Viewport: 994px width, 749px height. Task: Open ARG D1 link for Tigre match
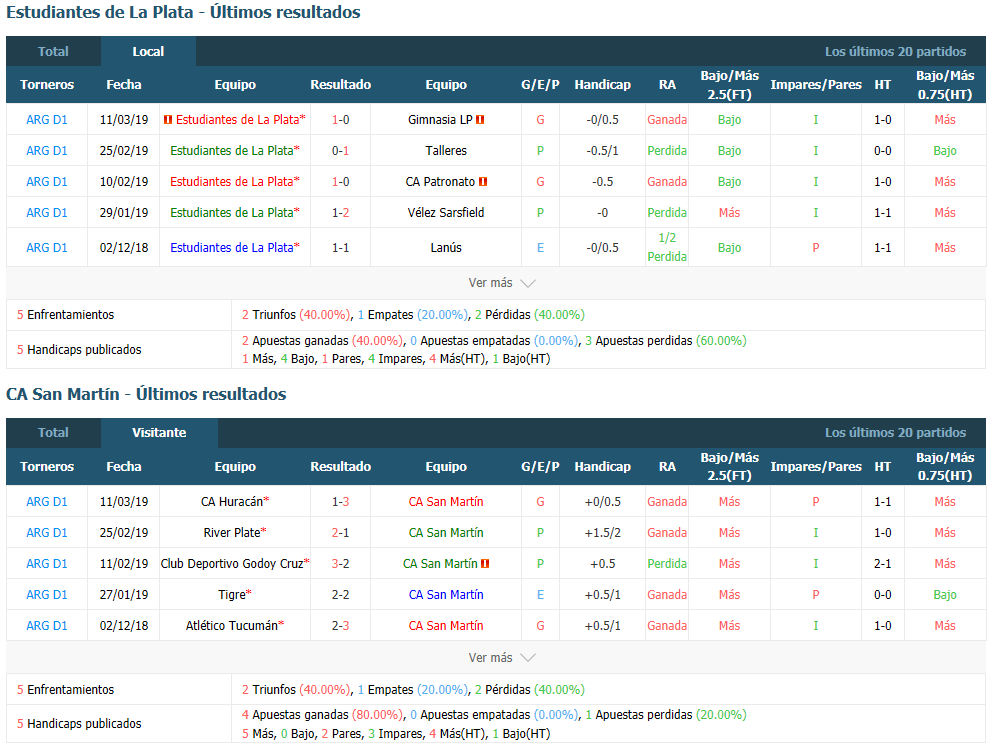47,595
